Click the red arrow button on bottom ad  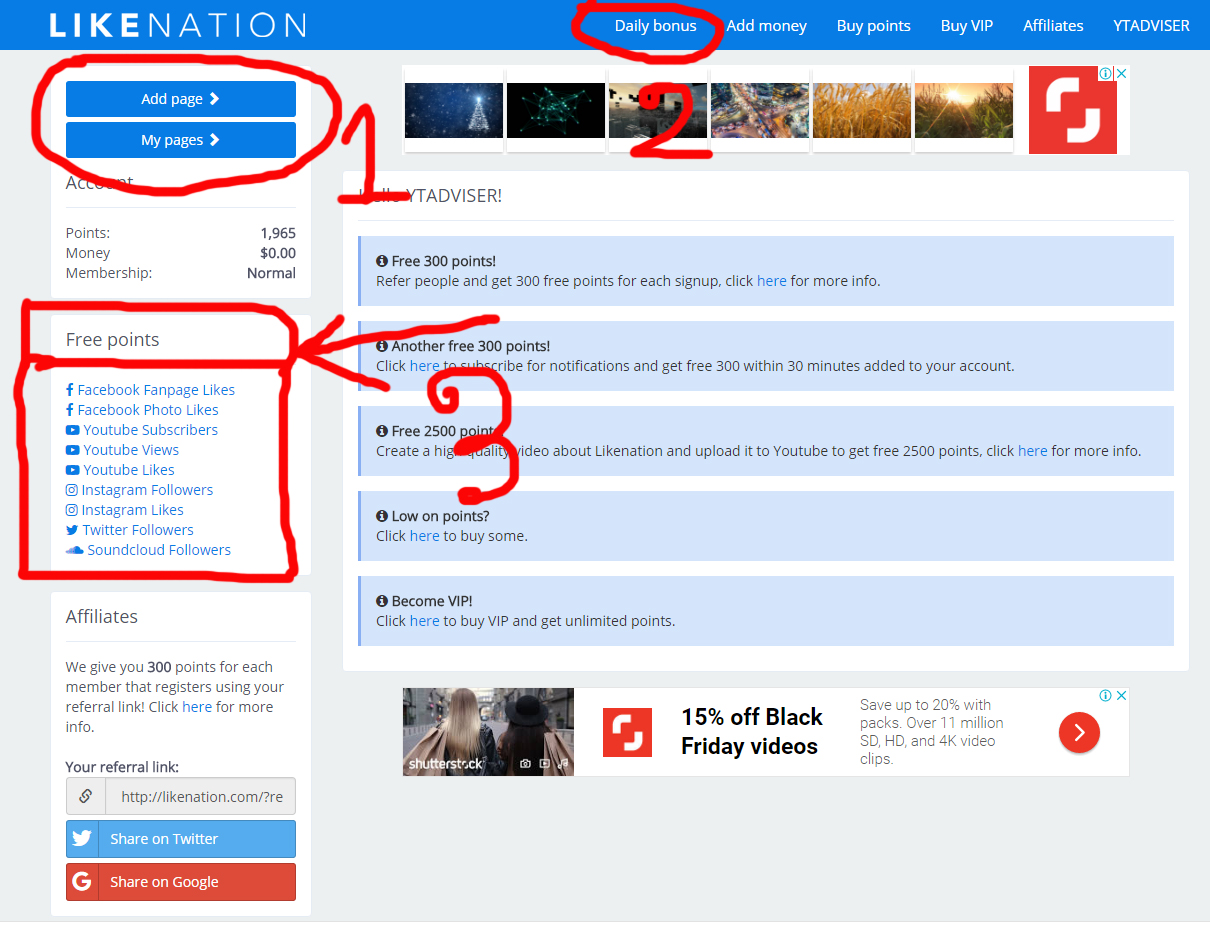(1079, 733)
